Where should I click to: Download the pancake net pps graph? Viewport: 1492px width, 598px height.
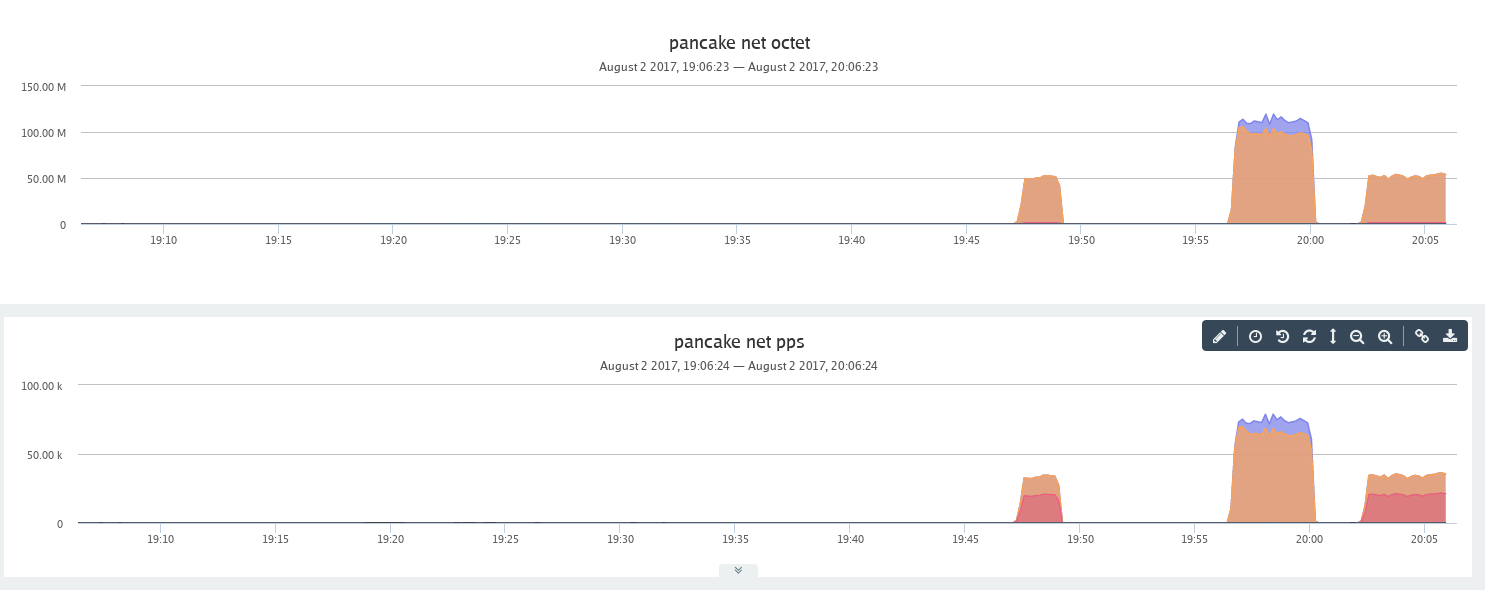pos(1450,337)
